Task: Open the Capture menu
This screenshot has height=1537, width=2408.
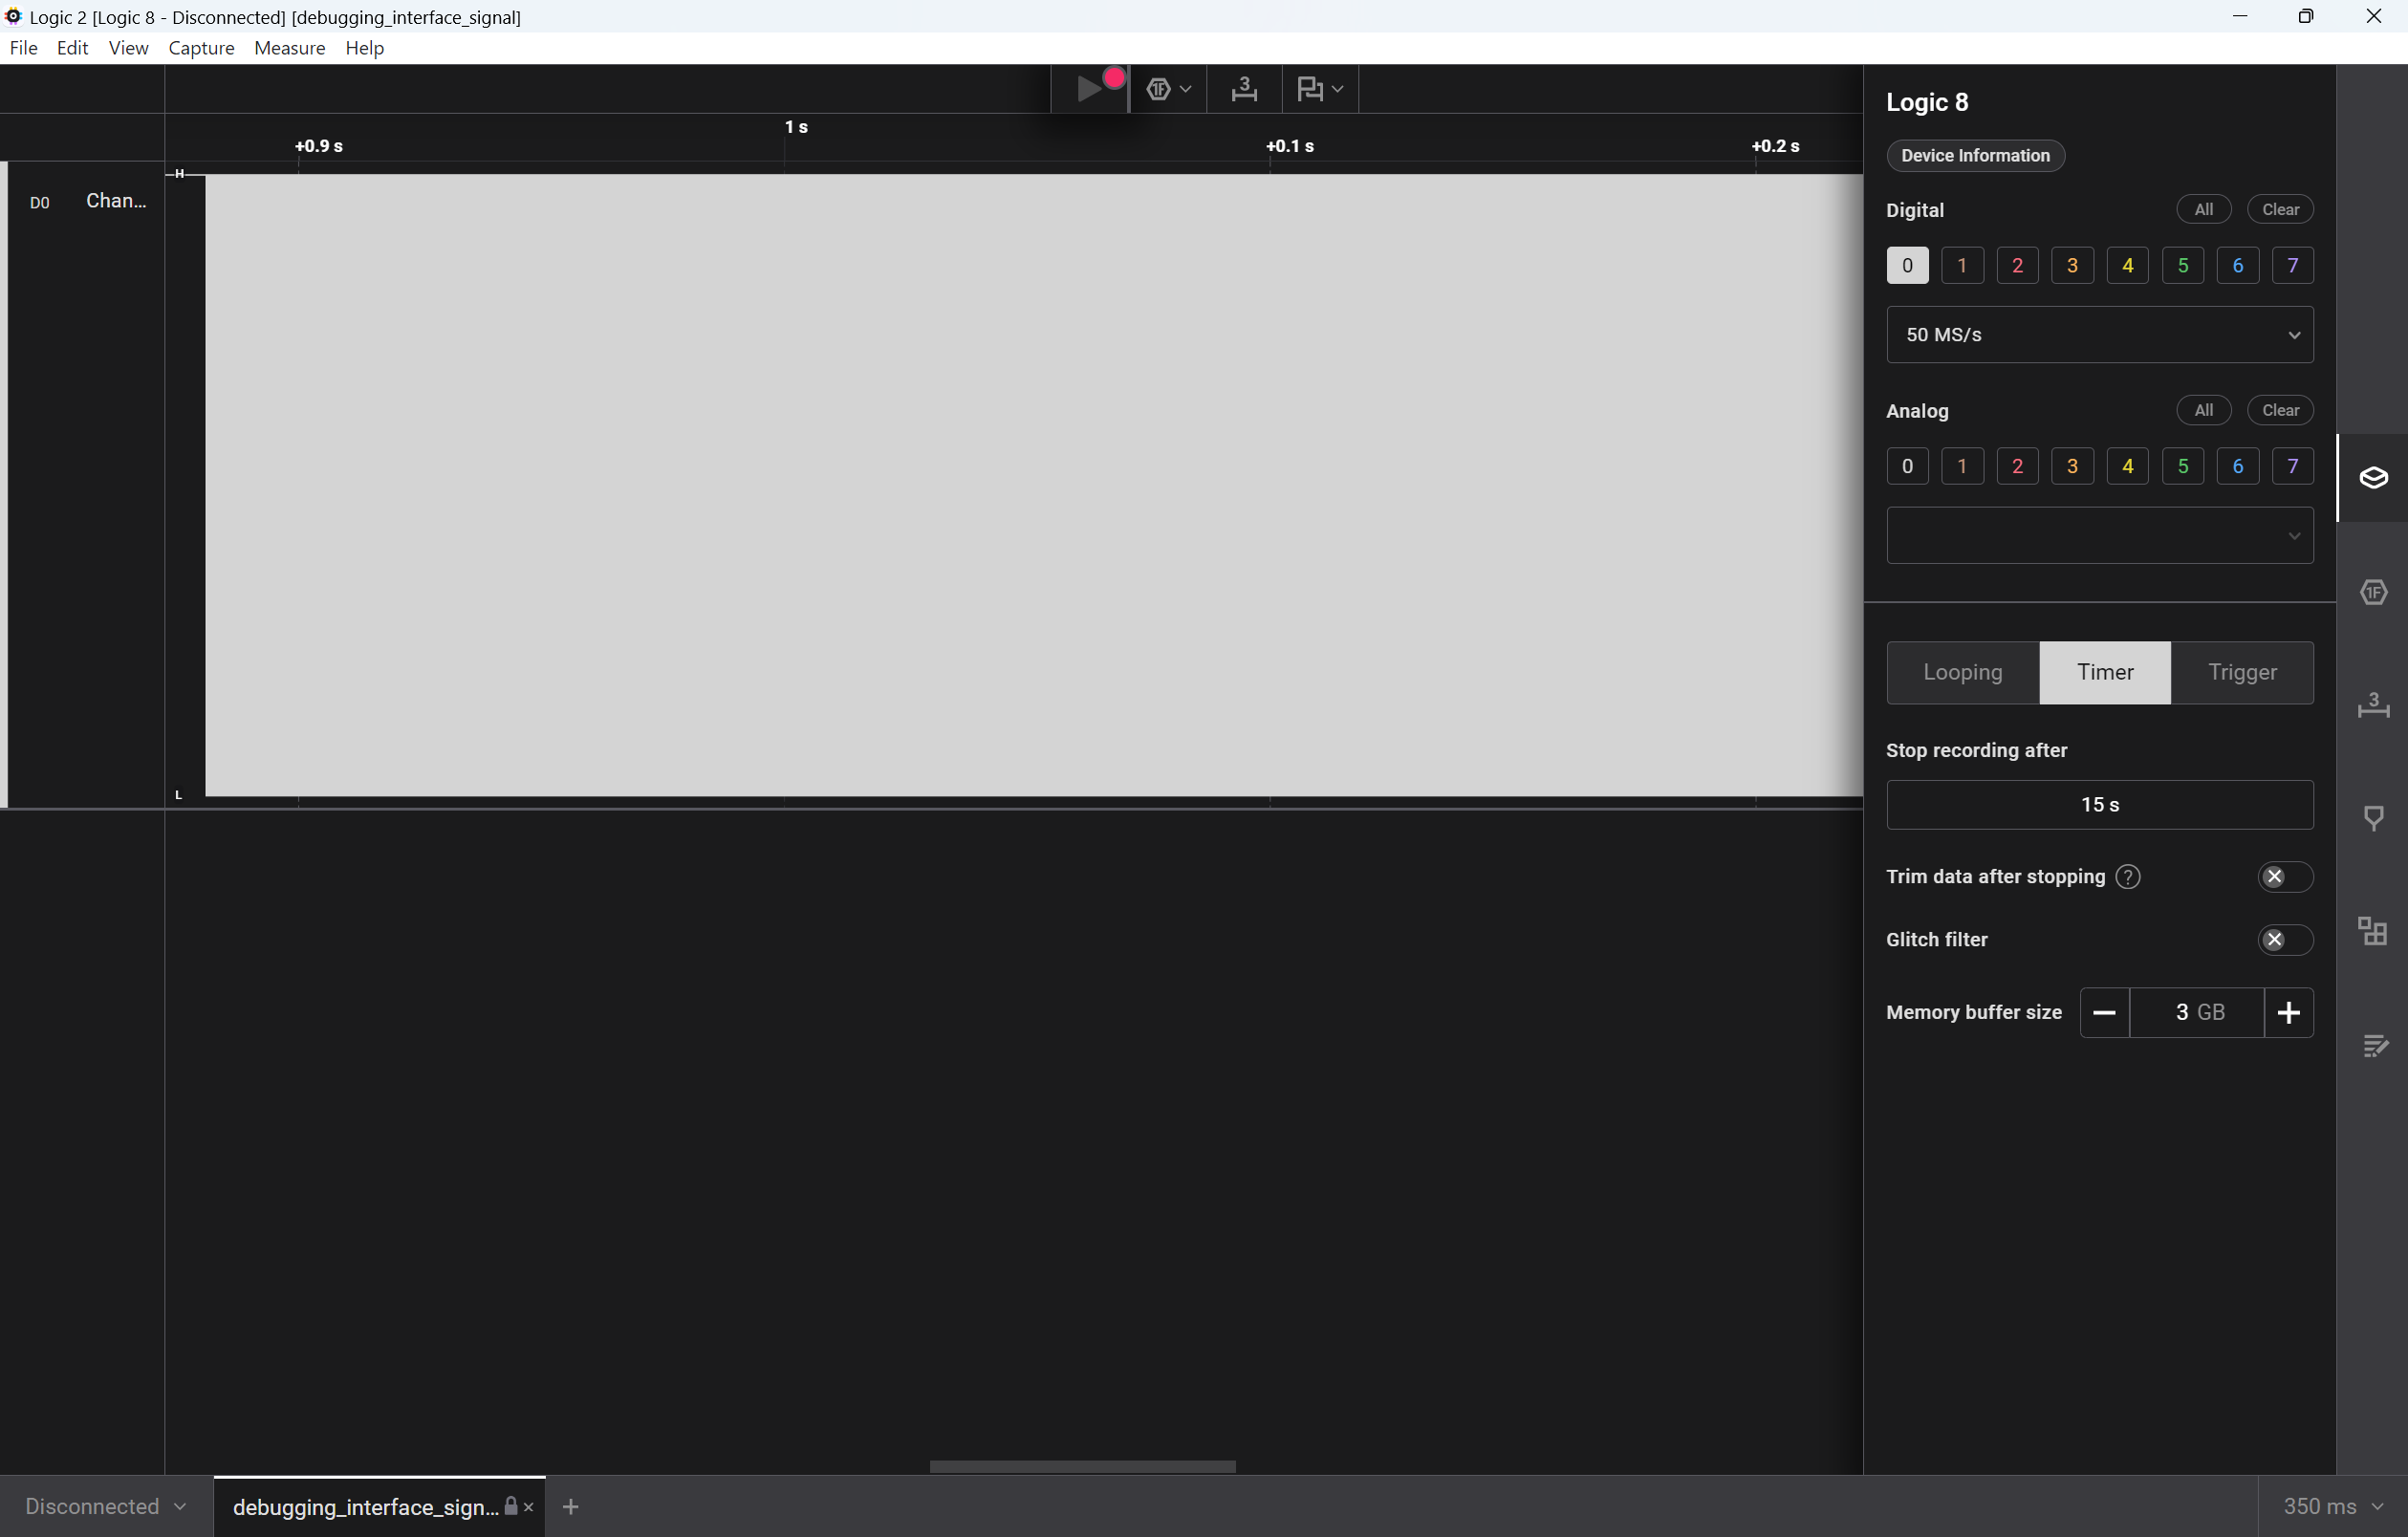Action: [x=201, y=48]
